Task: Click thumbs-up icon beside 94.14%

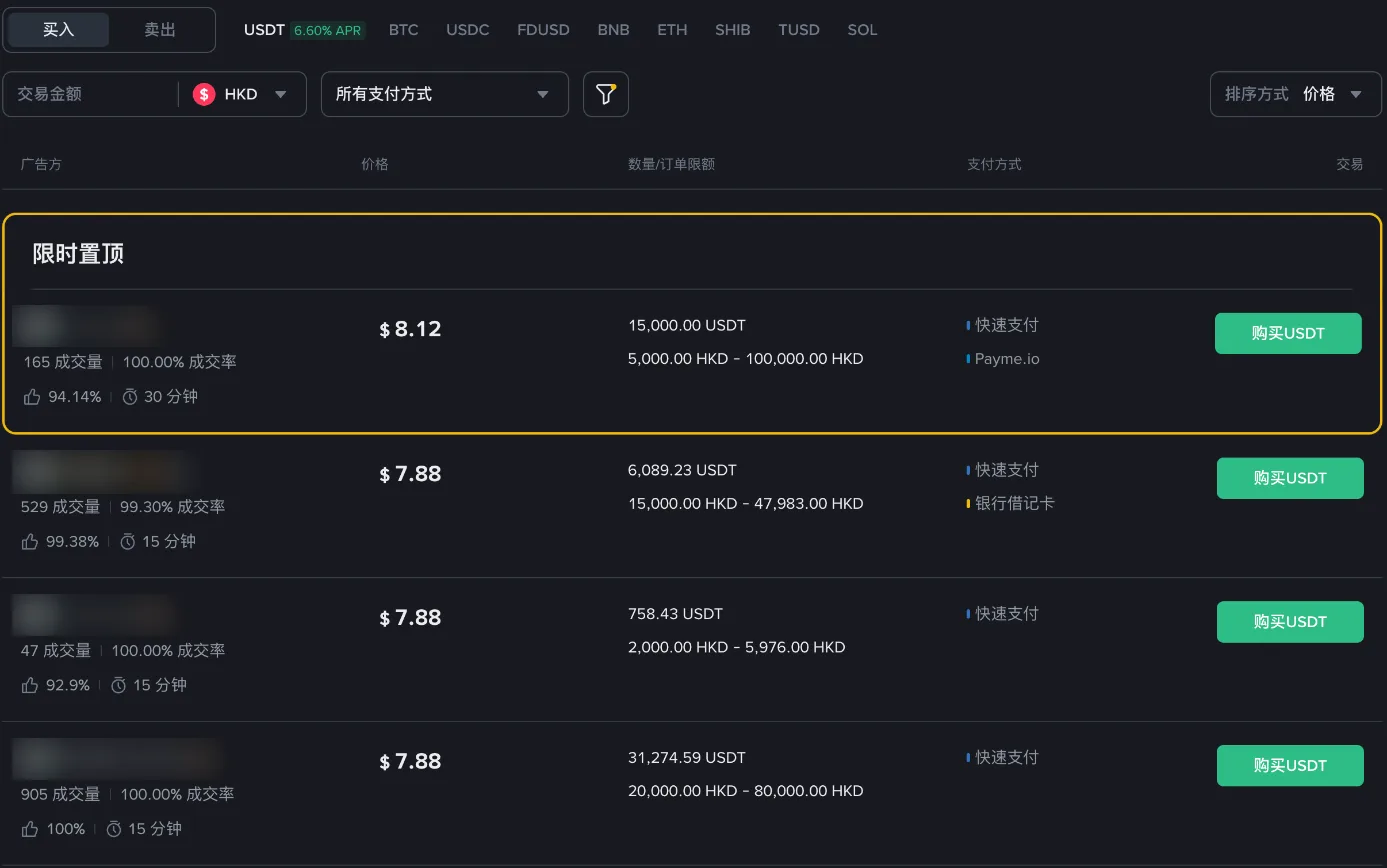Action: click(x=32, y=397)
